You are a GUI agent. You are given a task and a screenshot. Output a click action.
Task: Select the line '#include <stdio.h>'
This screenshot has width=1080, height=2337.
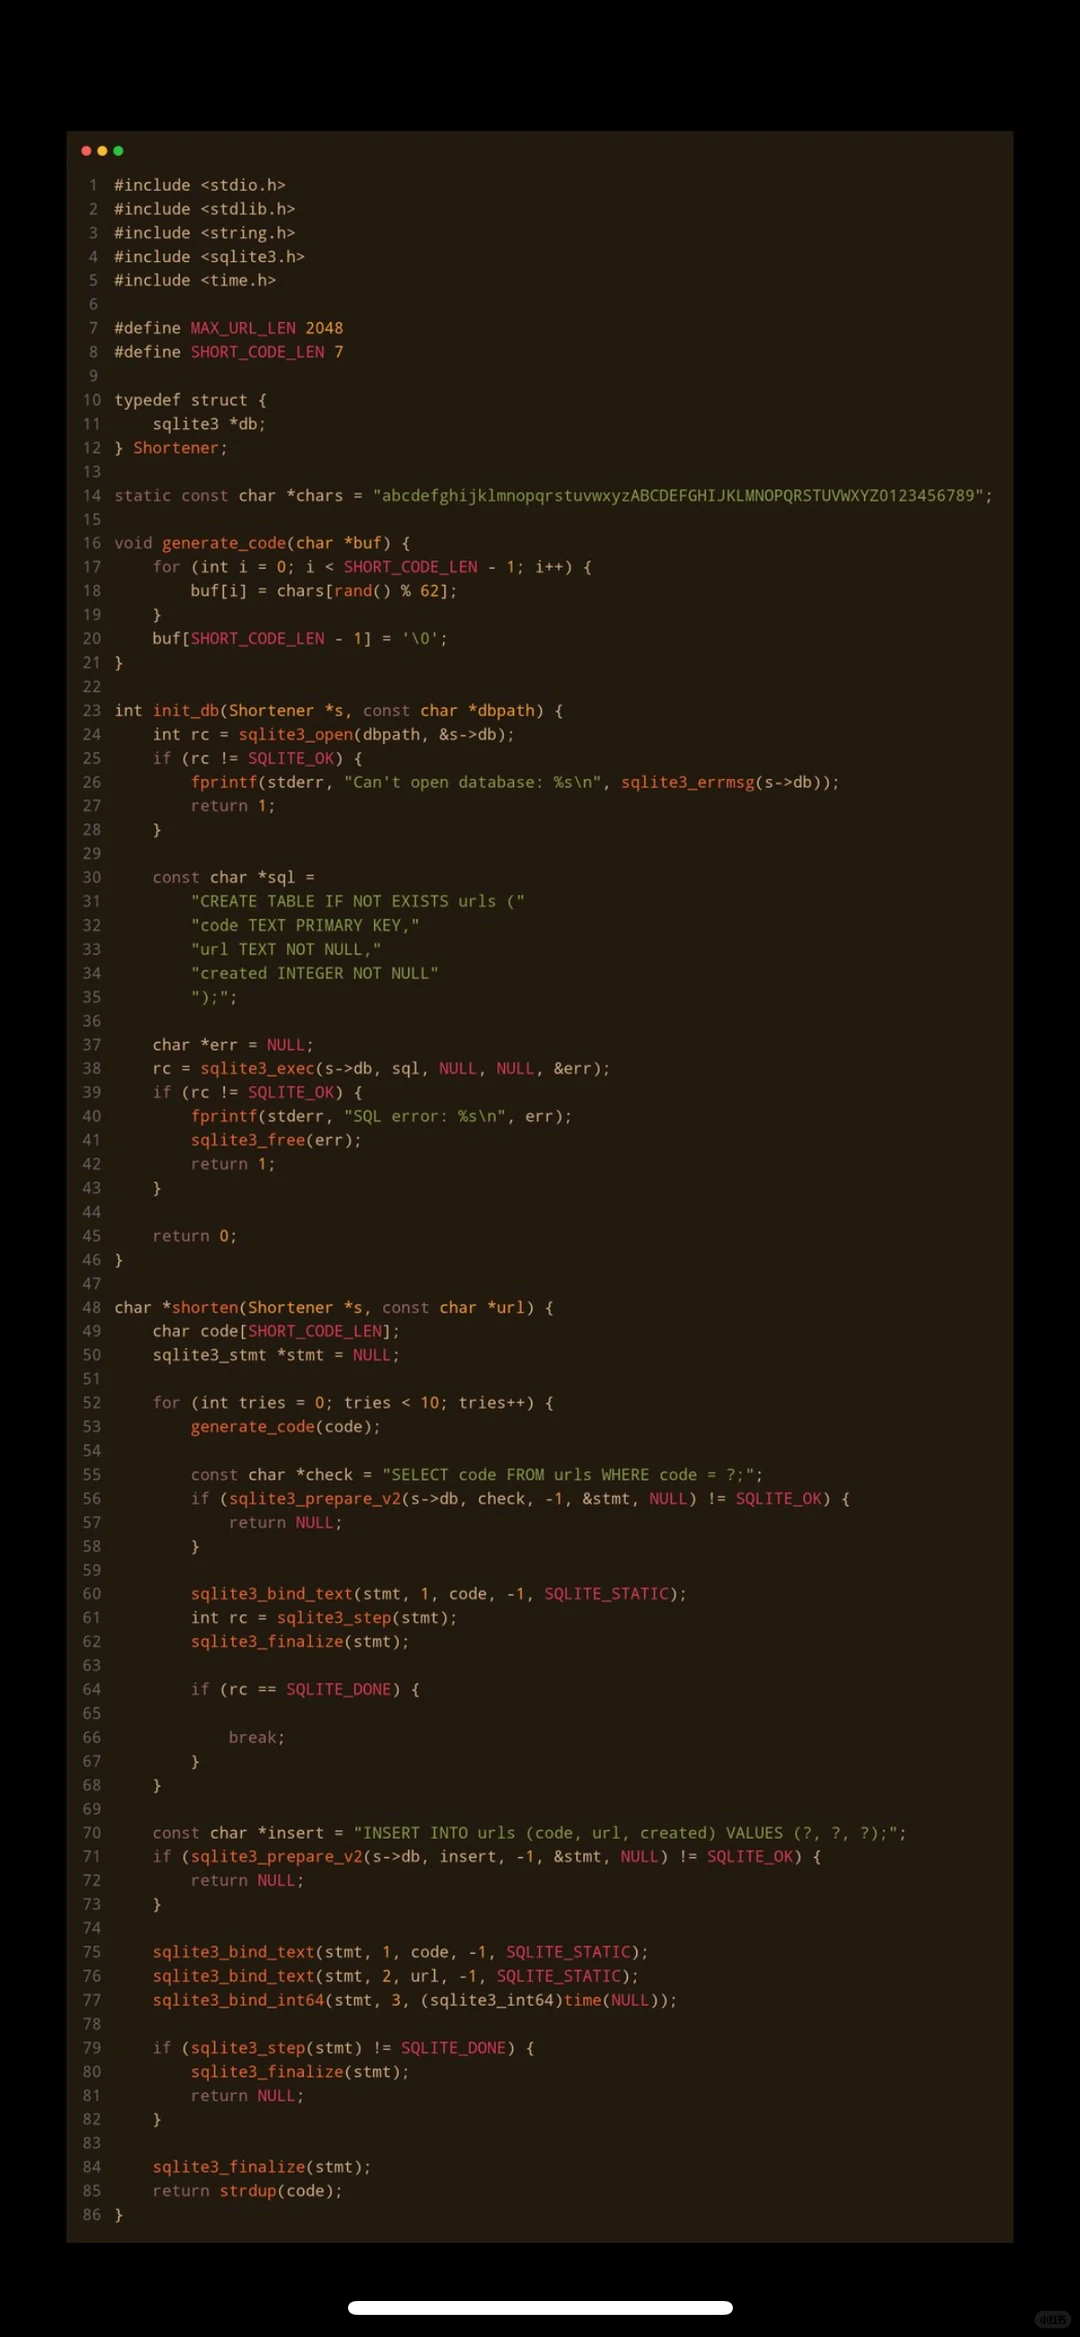point(200,185)
